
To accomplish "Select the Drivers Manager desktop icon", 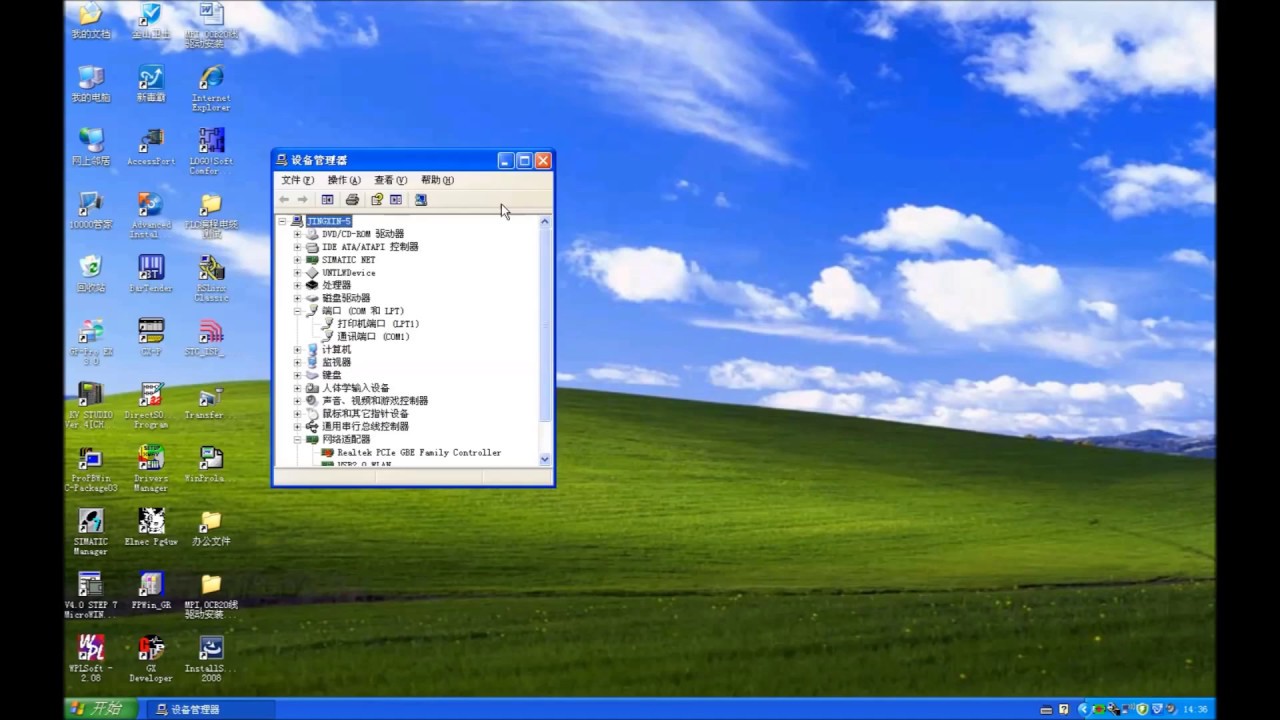I will coord(151,468).
